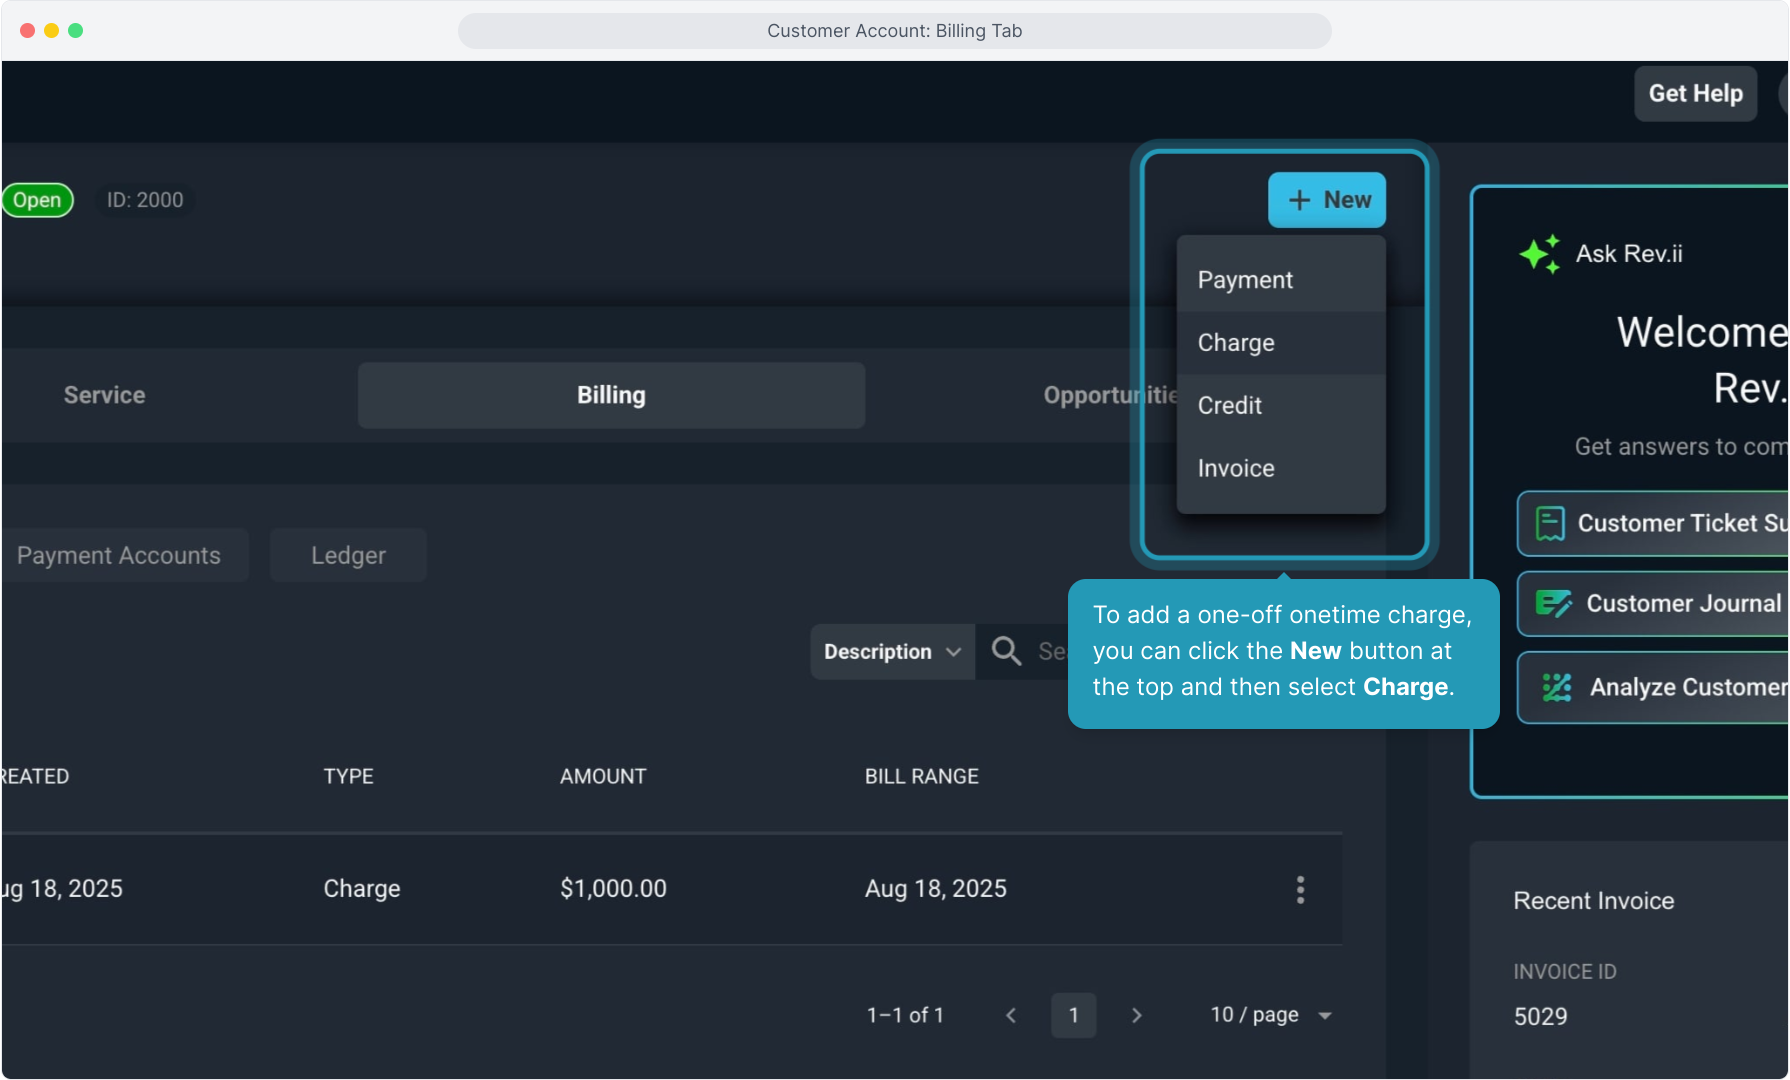
Task: Open the Ledger sub-tab
Action: pyautogui.click(x=348, y=556)
